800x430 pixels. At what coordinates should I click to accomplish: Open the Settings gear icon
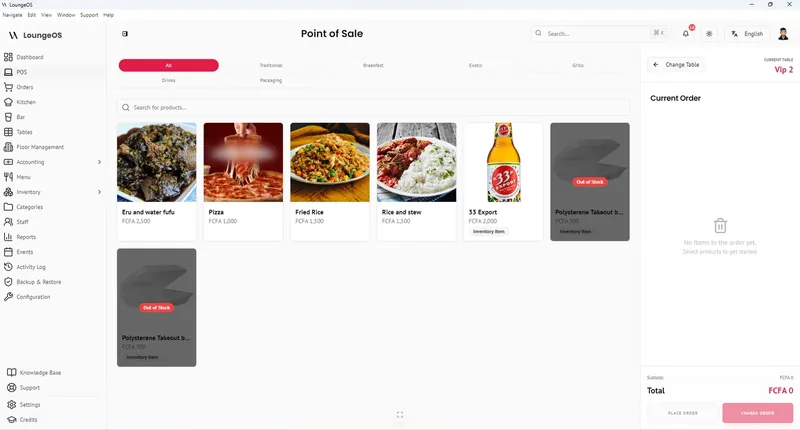pyautogui.click(x=11, y=404)
